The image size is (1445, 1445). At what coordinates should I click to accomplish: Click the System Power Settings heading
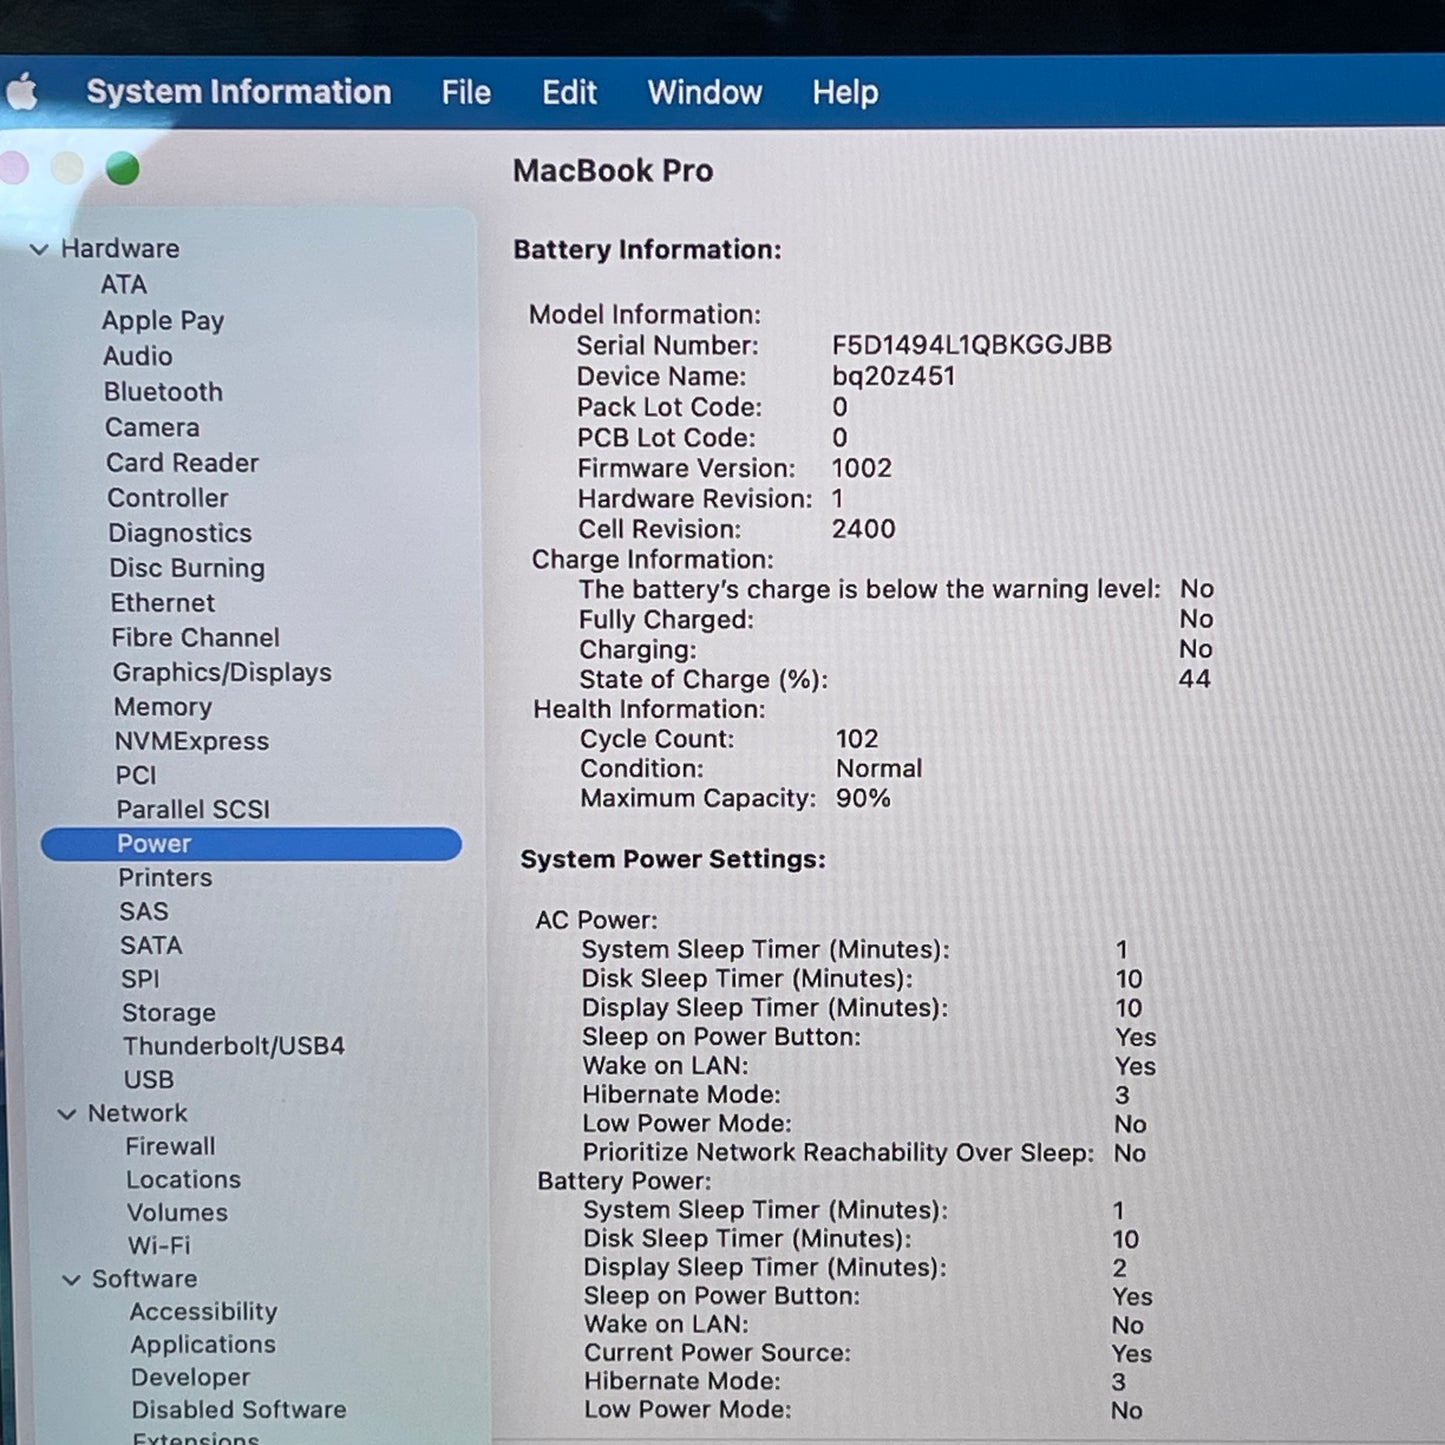[x=673, y=860]
